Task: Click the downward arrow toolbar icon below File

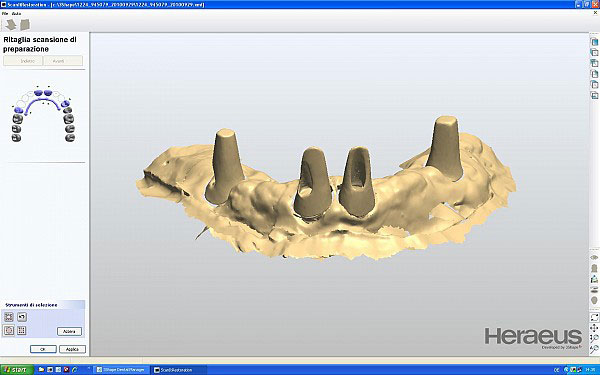Action: (x=11, y=24)
